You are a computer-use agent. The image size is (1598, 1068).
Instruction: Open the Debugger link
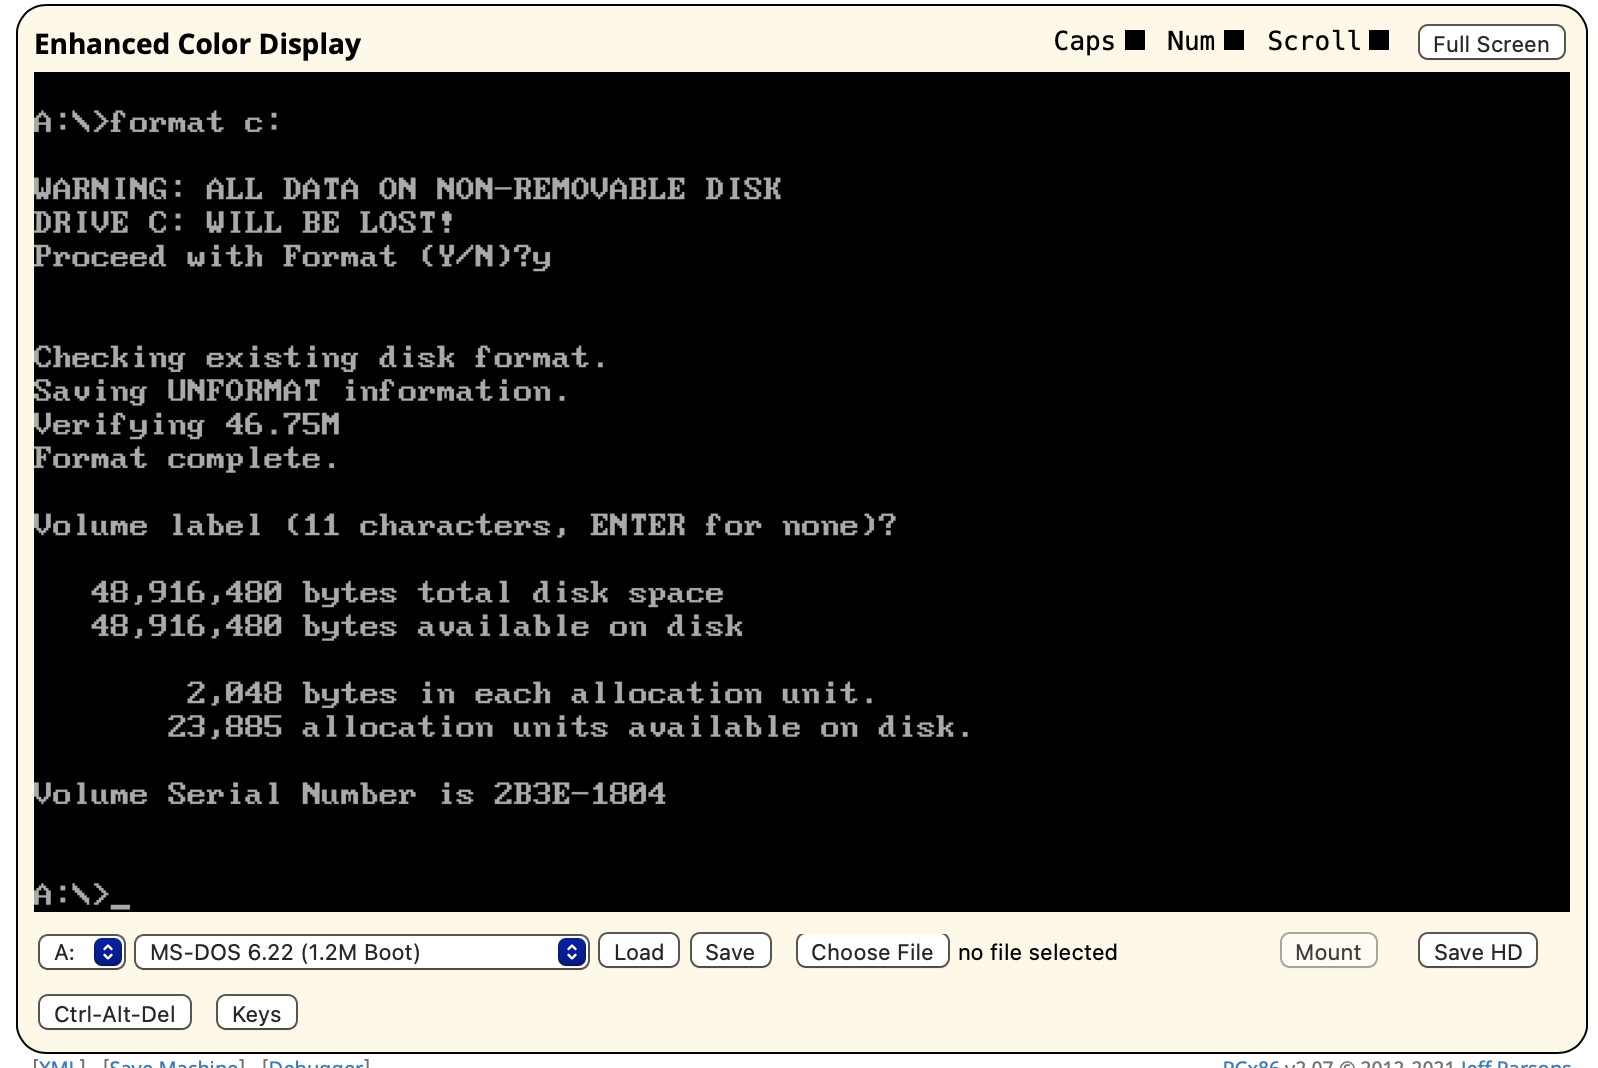pyautogui.click(x=316, y=1062)
